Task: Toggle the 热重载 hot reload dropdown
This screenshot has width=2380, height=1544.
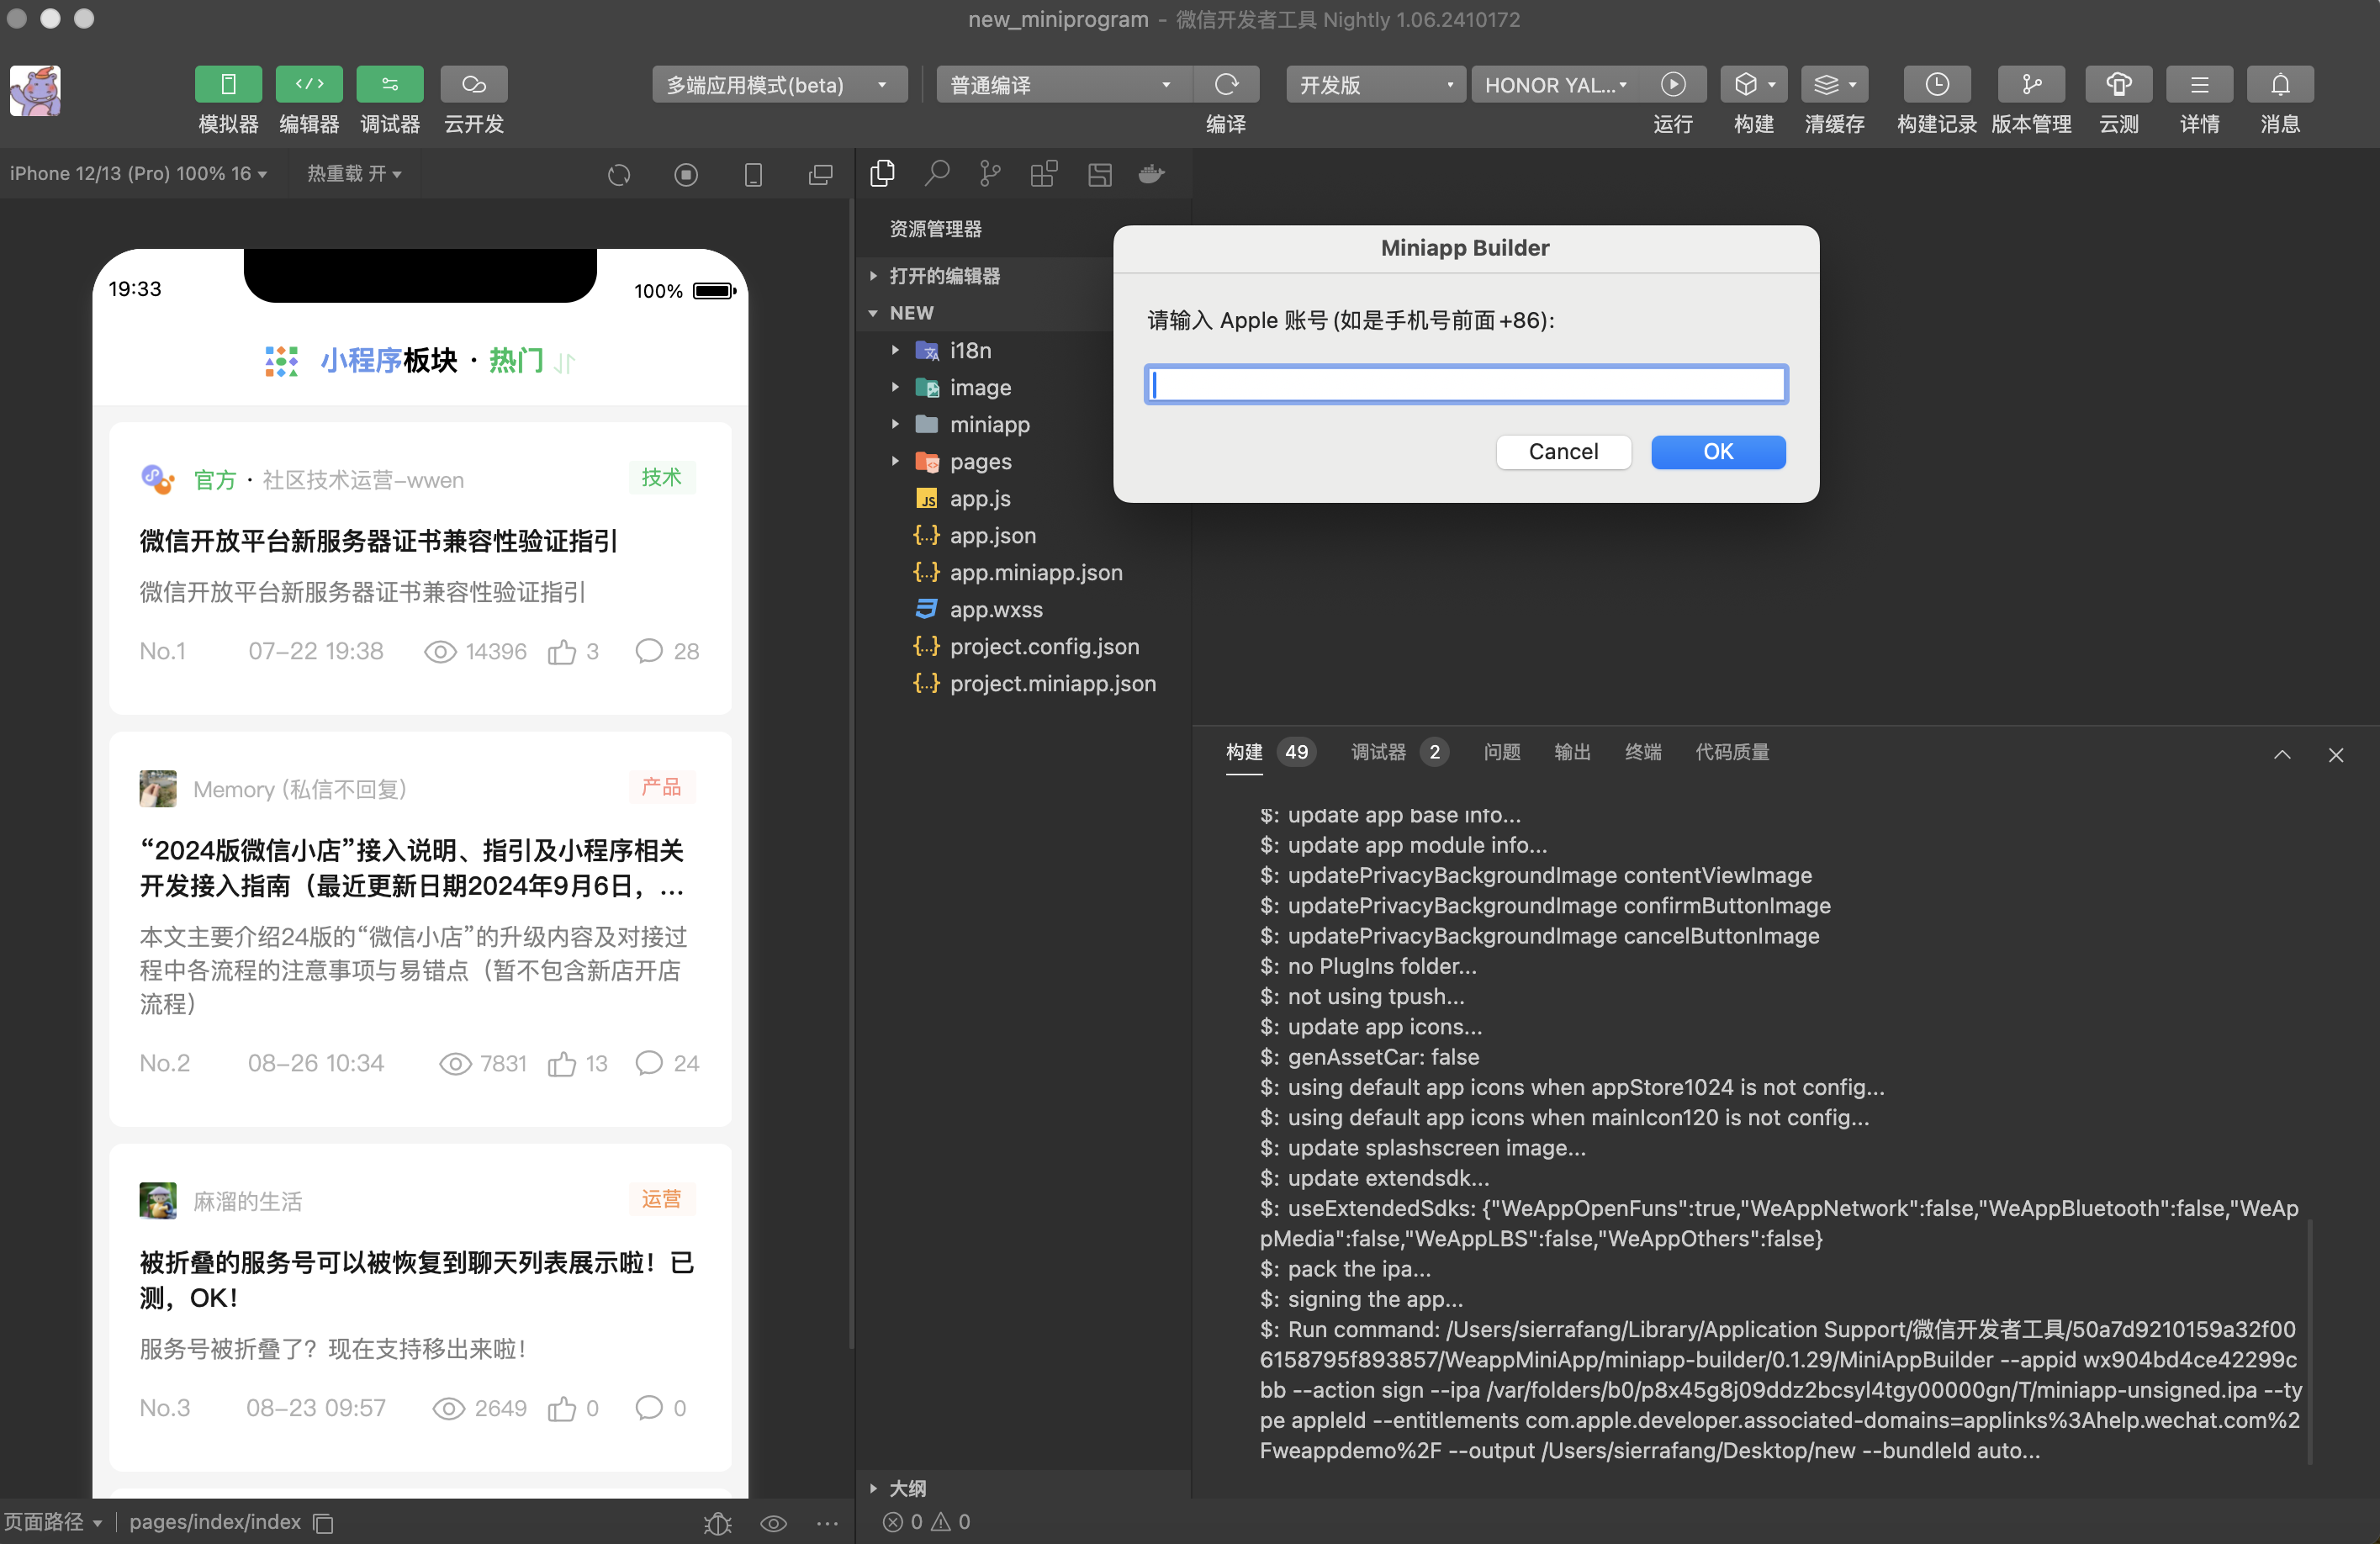Action: pyautogui.click(x=354, y=174)
